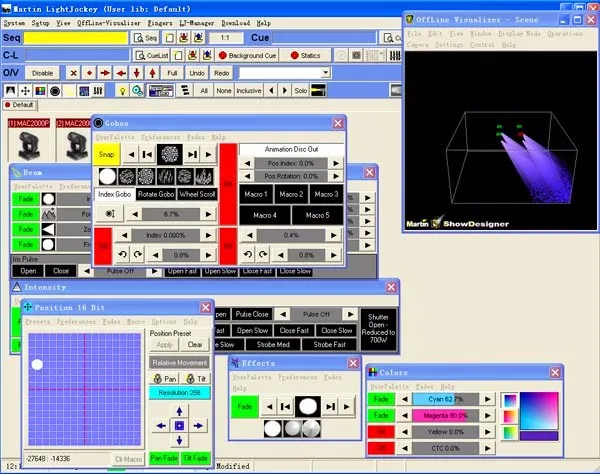The height and width of the screenshot is (474, 600).
Task: Click the gobo wheel first-position button
Action: 147,154
